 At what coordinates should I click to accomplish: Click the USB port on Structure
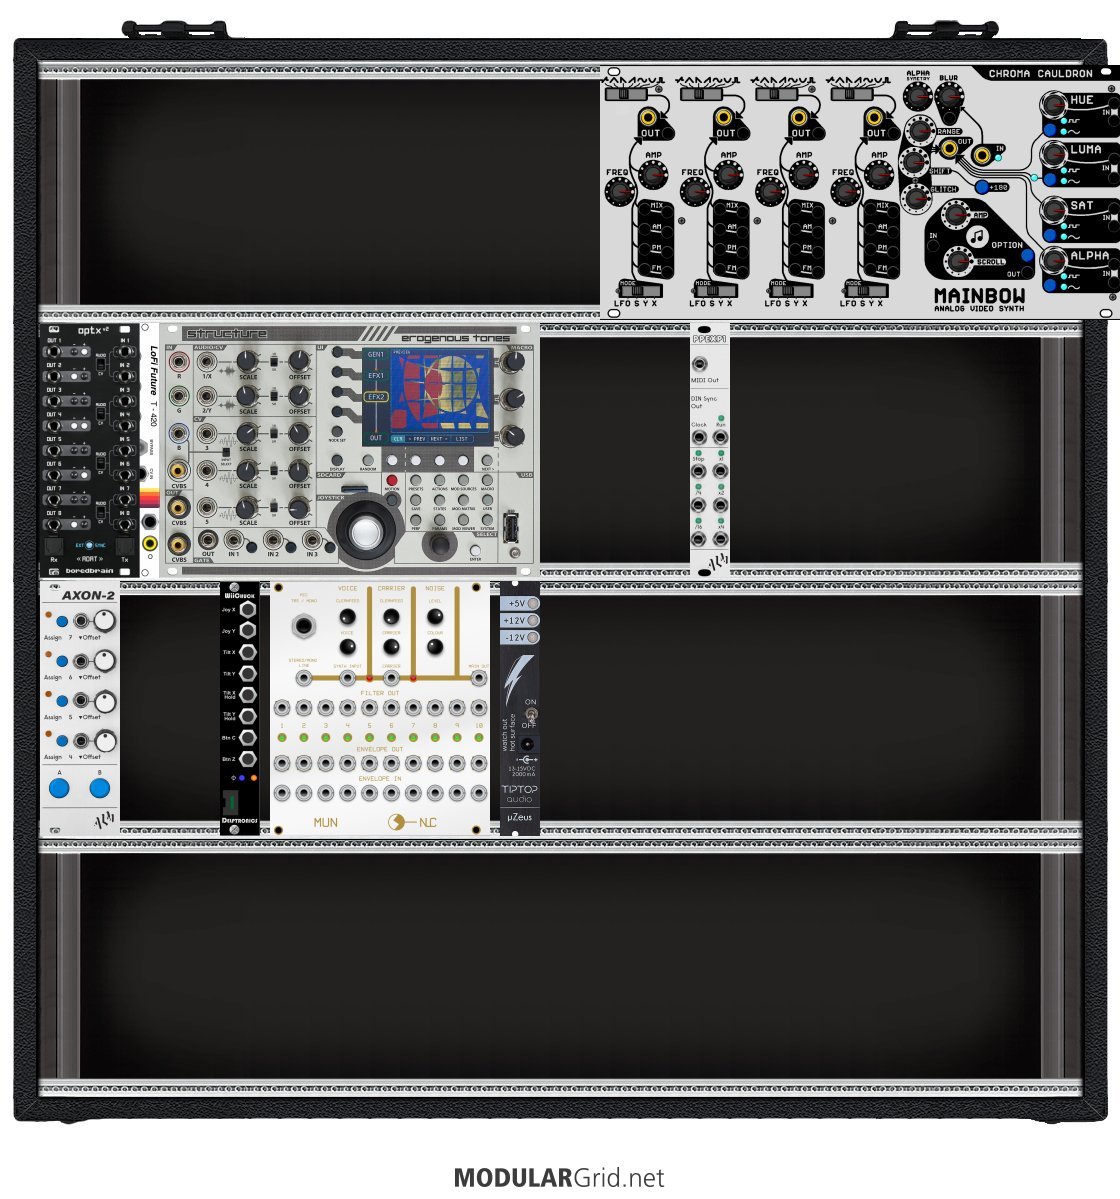coord(510,528)
